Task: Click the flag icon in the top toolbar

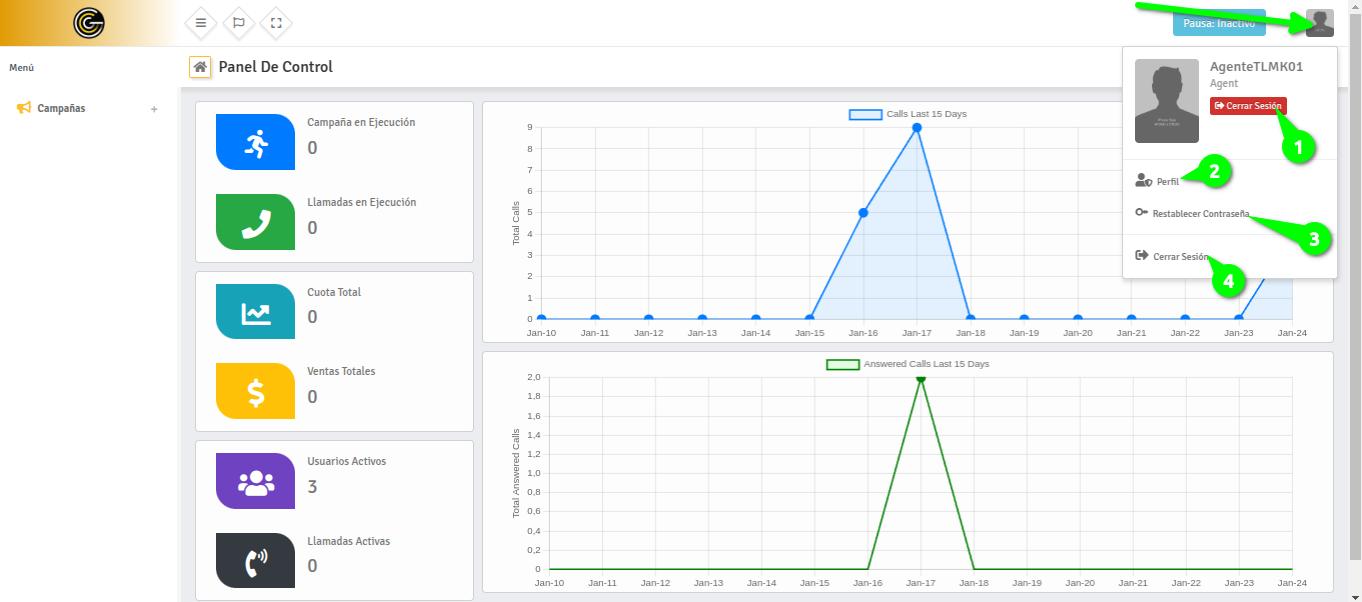Action: point(238,23)
